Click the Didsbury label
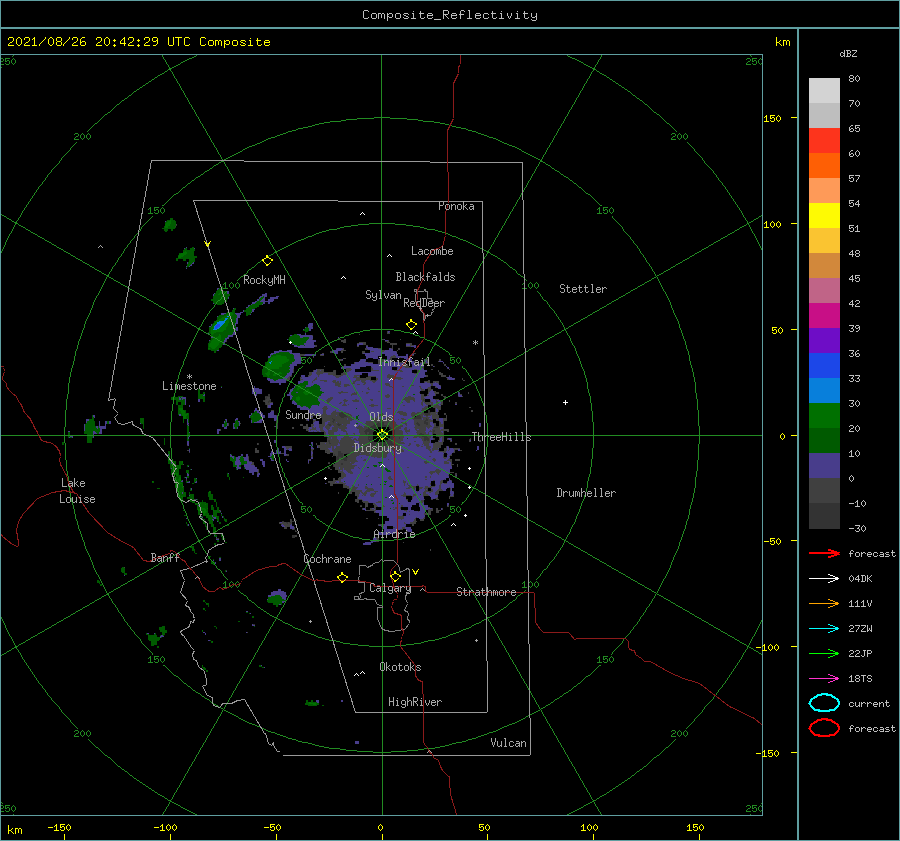The image size is (900, 841). point(377,448)
